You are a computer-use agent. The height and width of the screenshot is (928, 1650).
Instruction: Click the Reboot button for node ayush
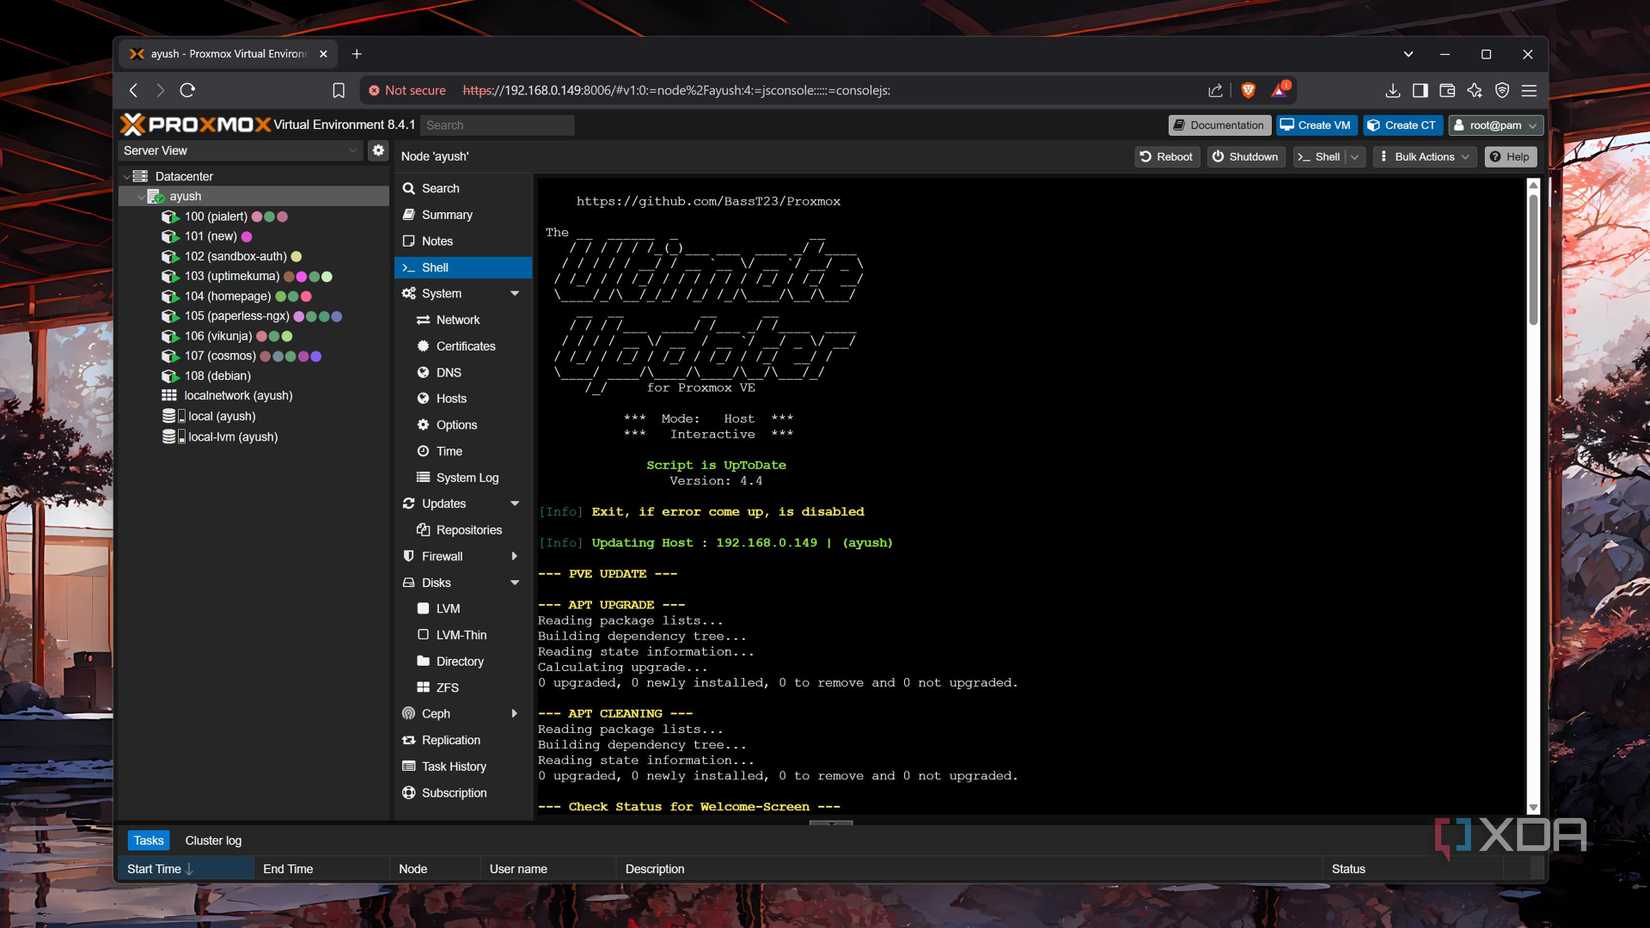coord(1165,156)
